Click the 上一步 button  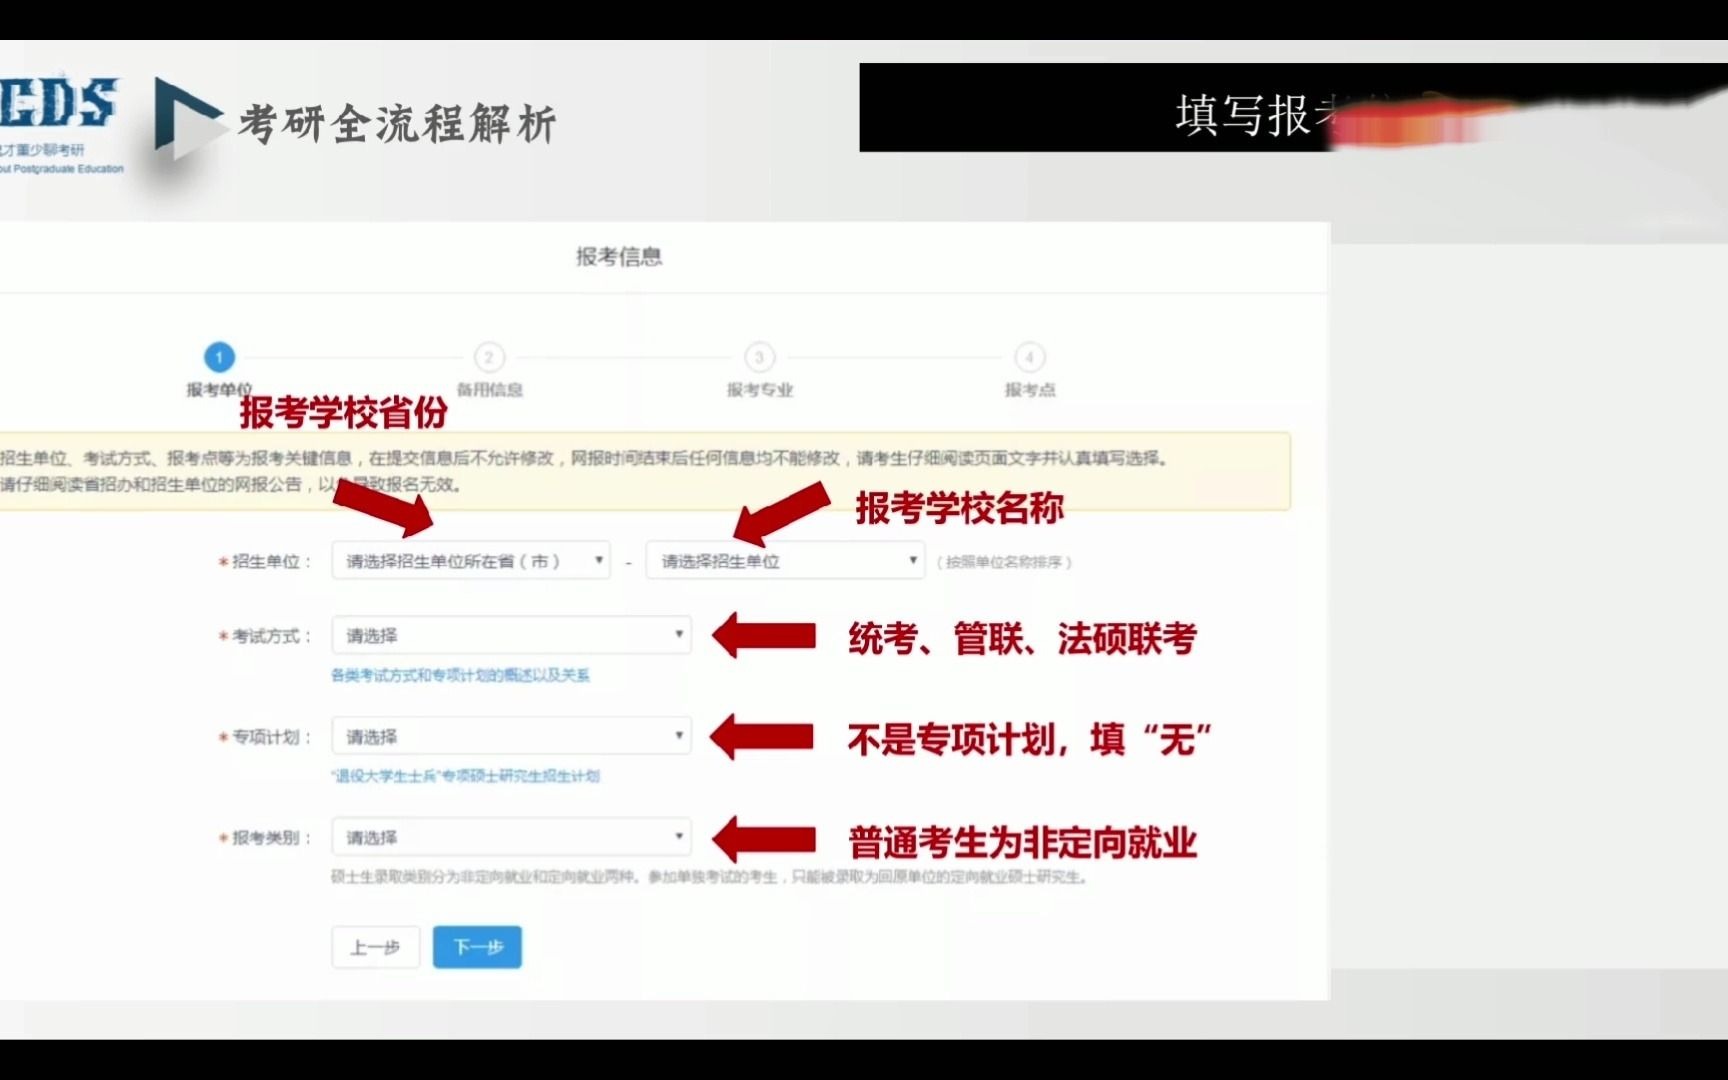[375, 947]
